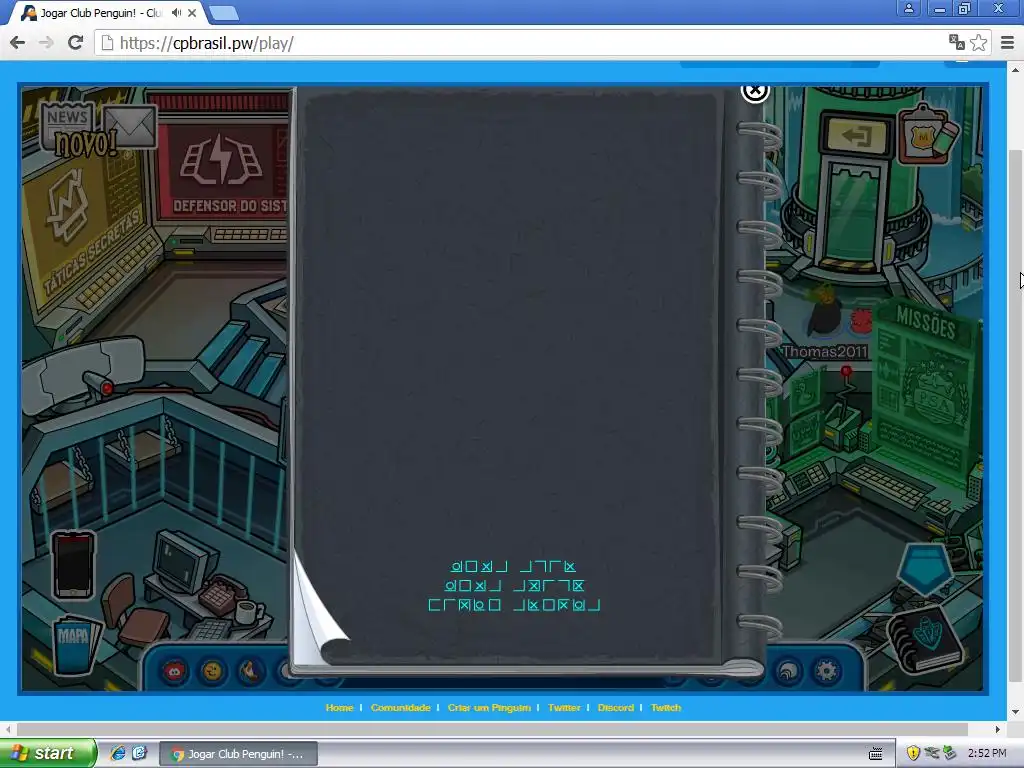Focus the cpbrasil.pw/play address bar
Screen dimensions: 1024x768
522,43
